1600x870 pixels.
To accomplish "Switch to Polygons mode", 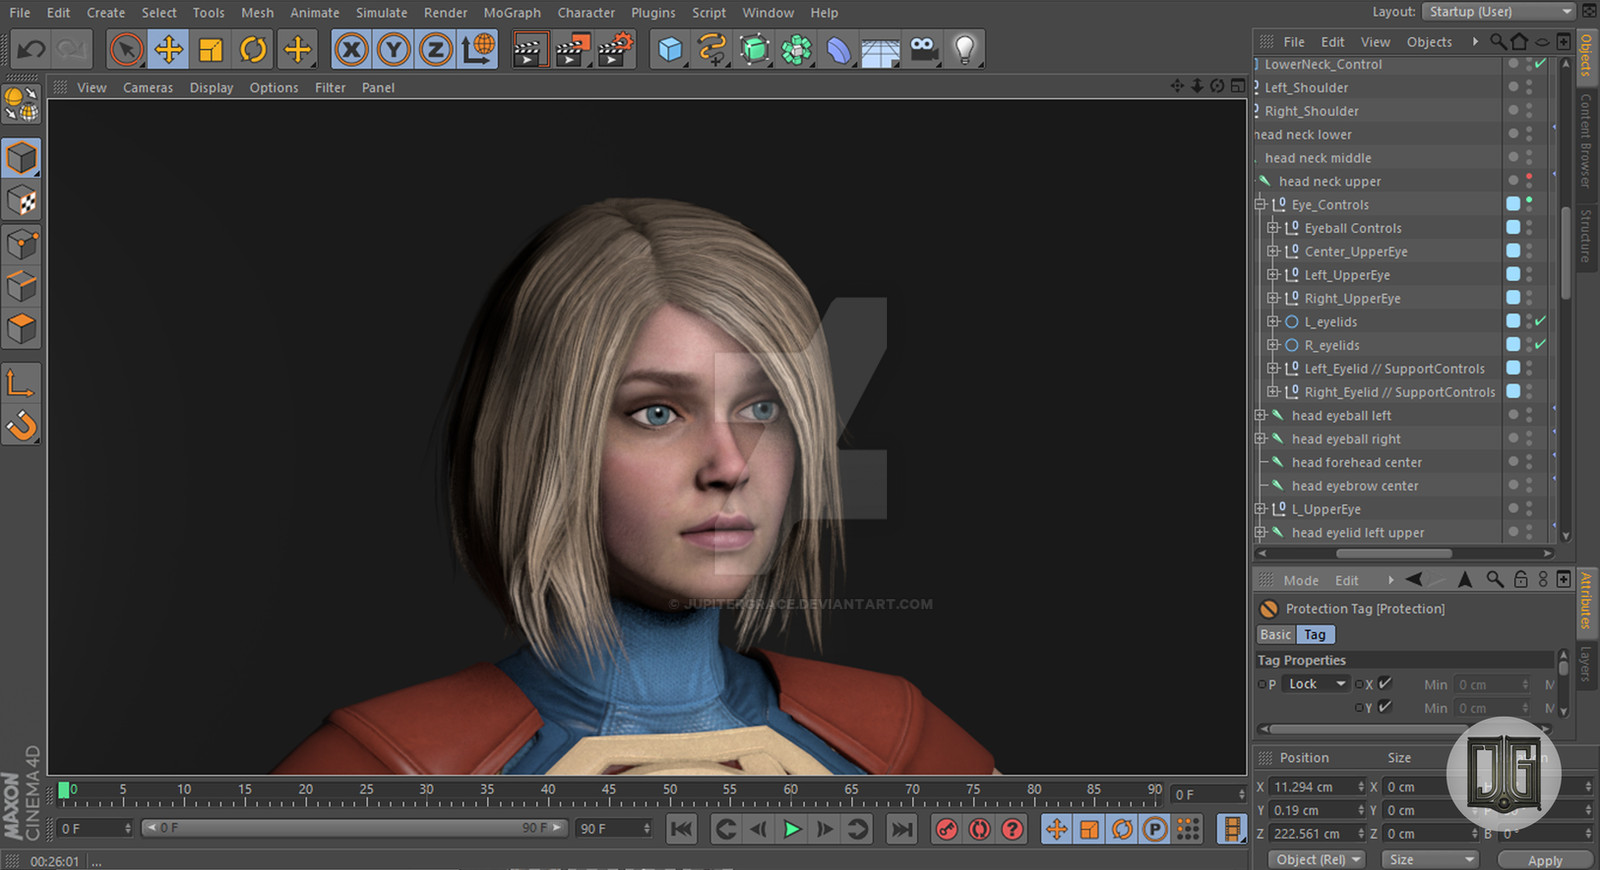I will pyautogui.click(x=22, y=328).
